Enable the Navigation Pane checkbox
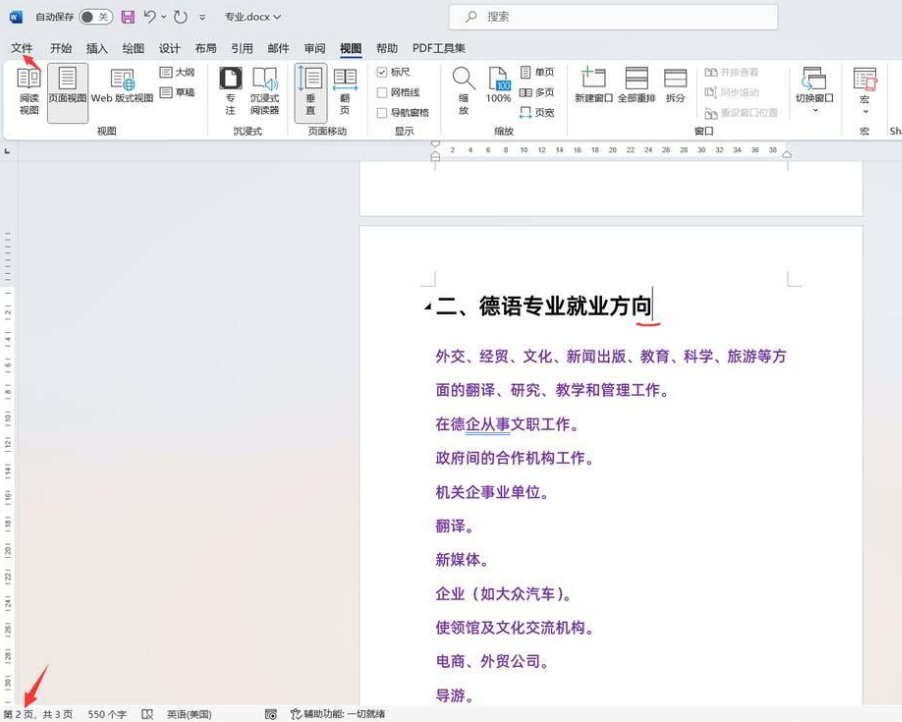The height and width of the screenshot is (722, 902). (x=382, y=113)
